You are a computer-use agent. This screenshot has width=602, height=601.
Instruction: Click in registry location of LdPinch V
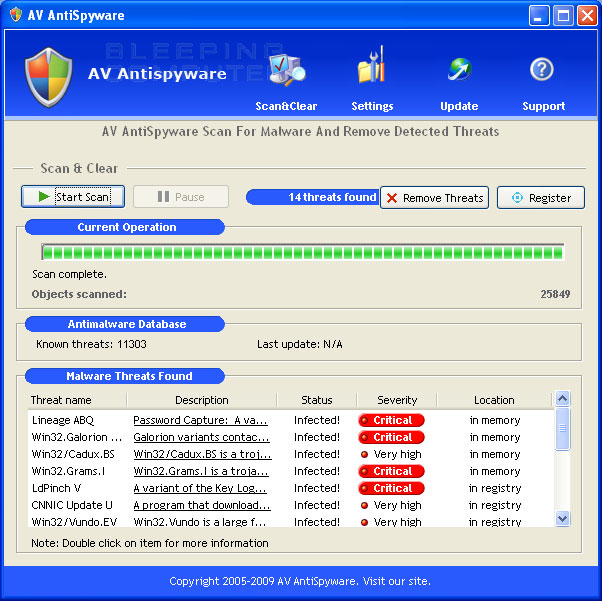click(x=495, y=488)
